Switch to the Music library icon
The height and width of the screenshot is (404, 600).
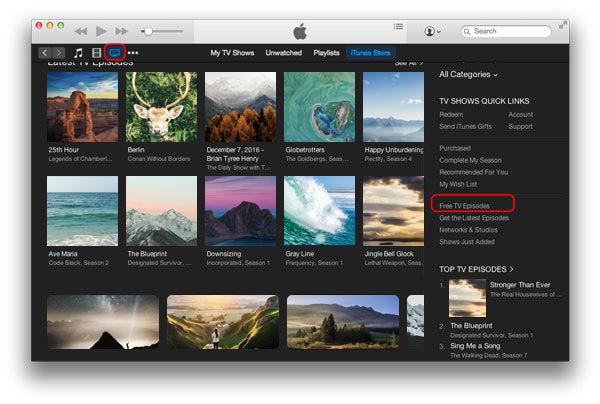tap(78, 53)
